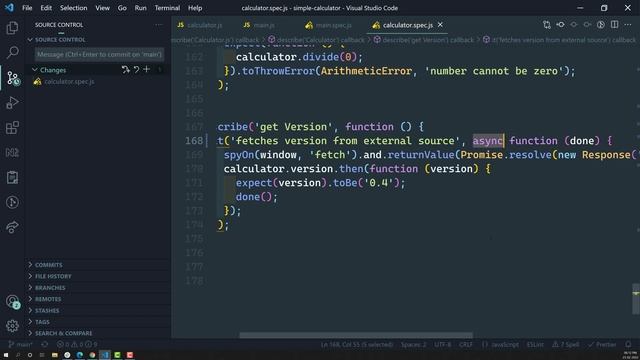This screenshot has width=640, height=360.
Task: Open the Search view in activity bar
Action: click(x=12, y=52)
